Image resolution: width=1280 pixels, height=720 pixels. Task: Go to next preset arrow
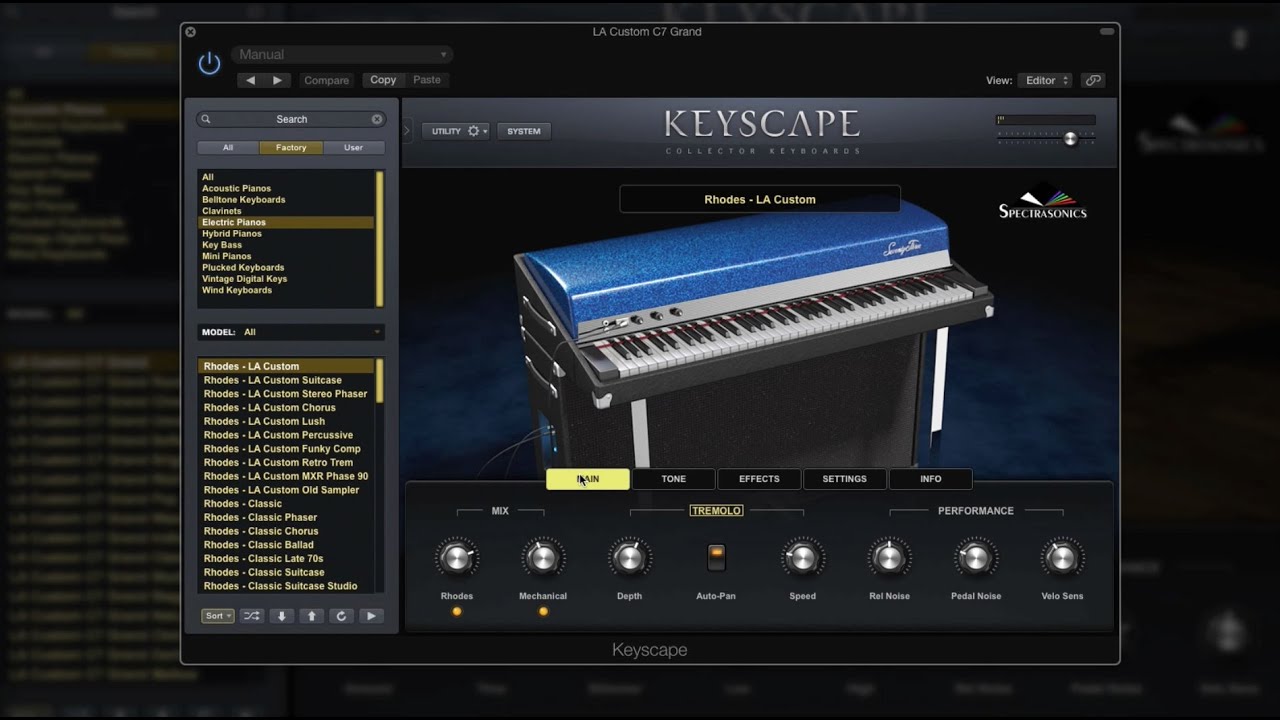[x=277, y=80]
